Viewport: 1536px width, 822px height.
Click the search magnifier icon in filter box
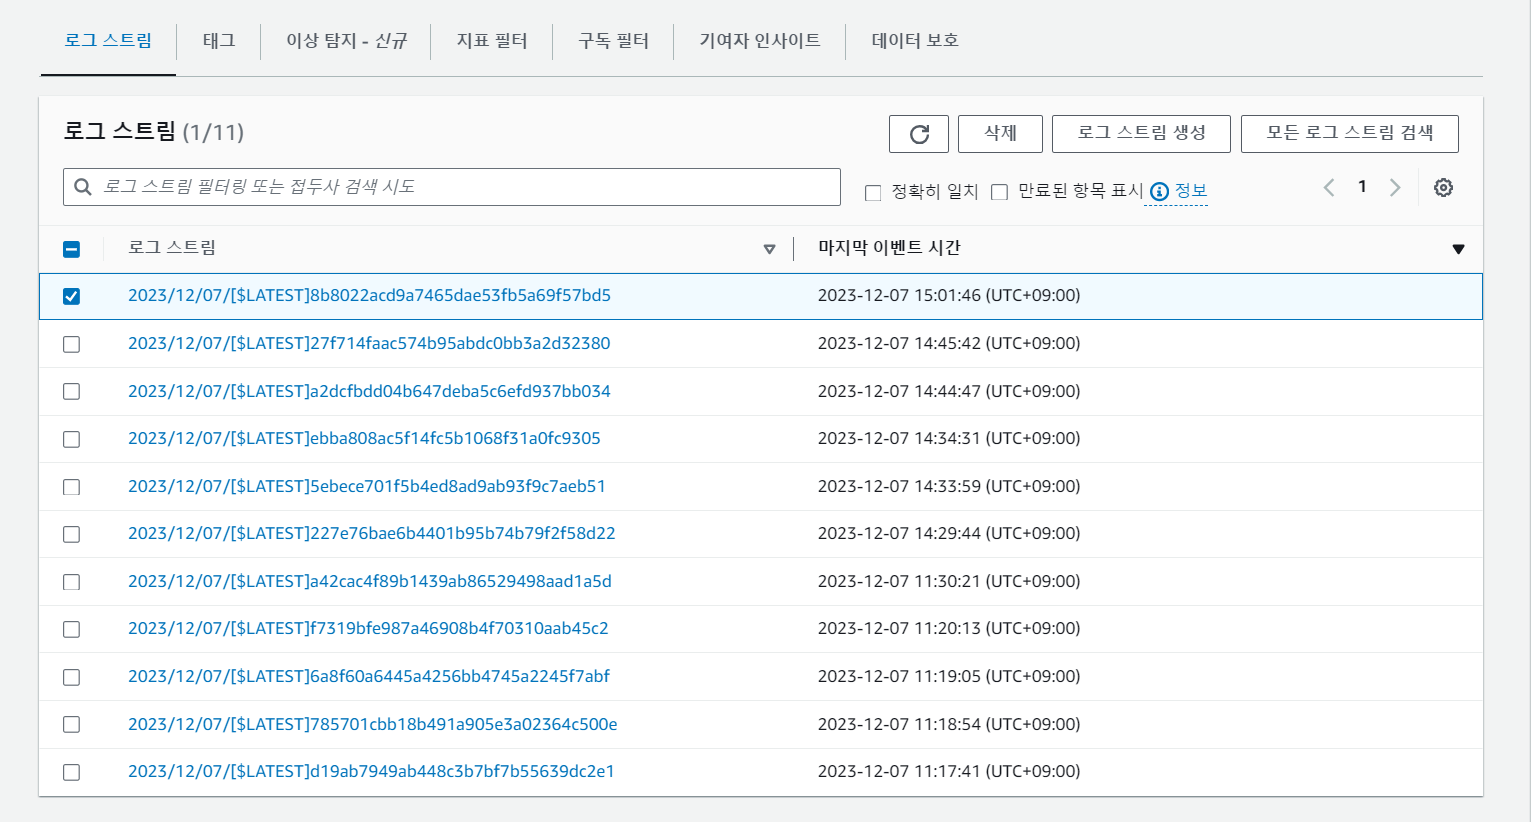[83, 187]
